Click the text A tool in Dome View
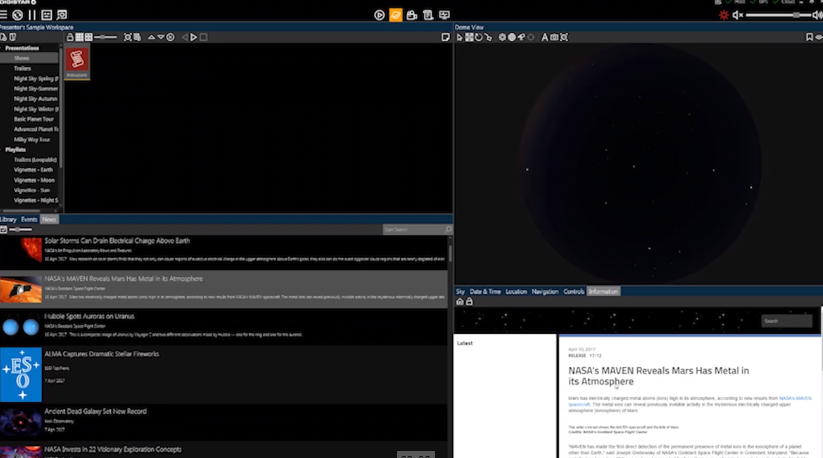This screenshot has height=458, width=823. (544, 37)
